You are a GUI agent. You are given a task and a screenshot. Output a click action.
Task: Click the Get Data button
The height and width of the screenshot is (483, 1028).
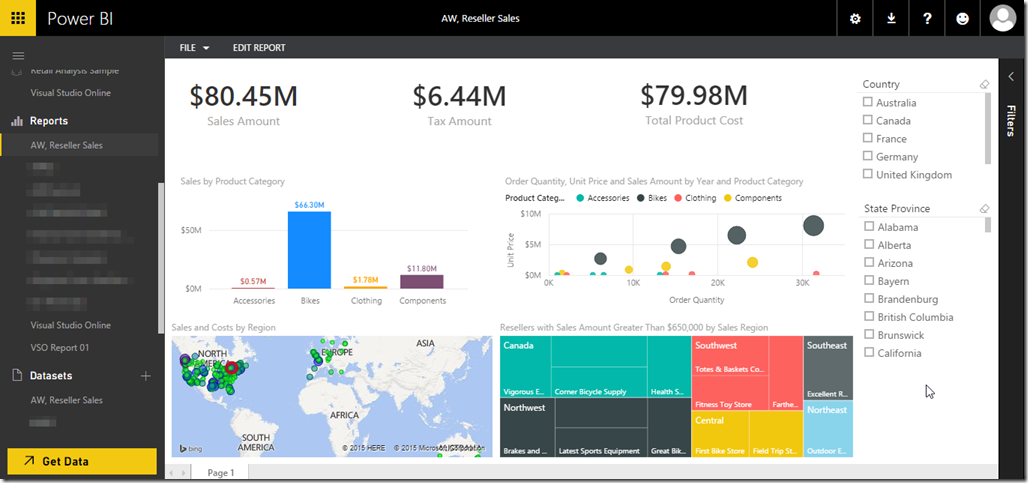click(x=82, y=461)
